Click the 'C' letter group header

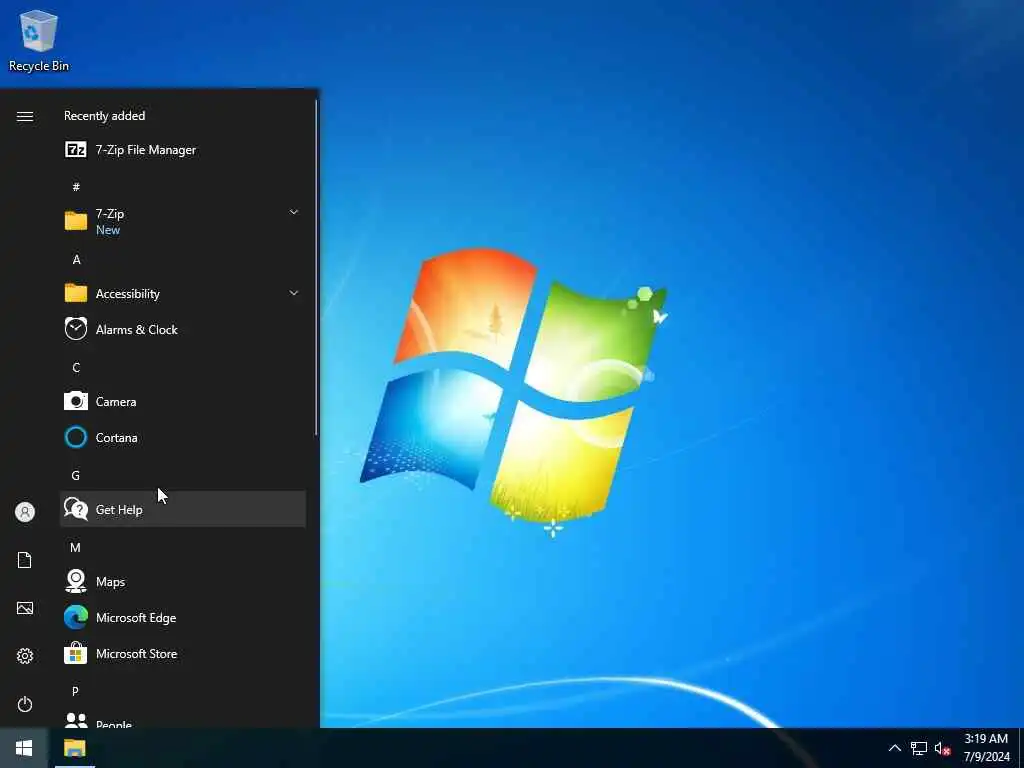[x=76, y=367]
